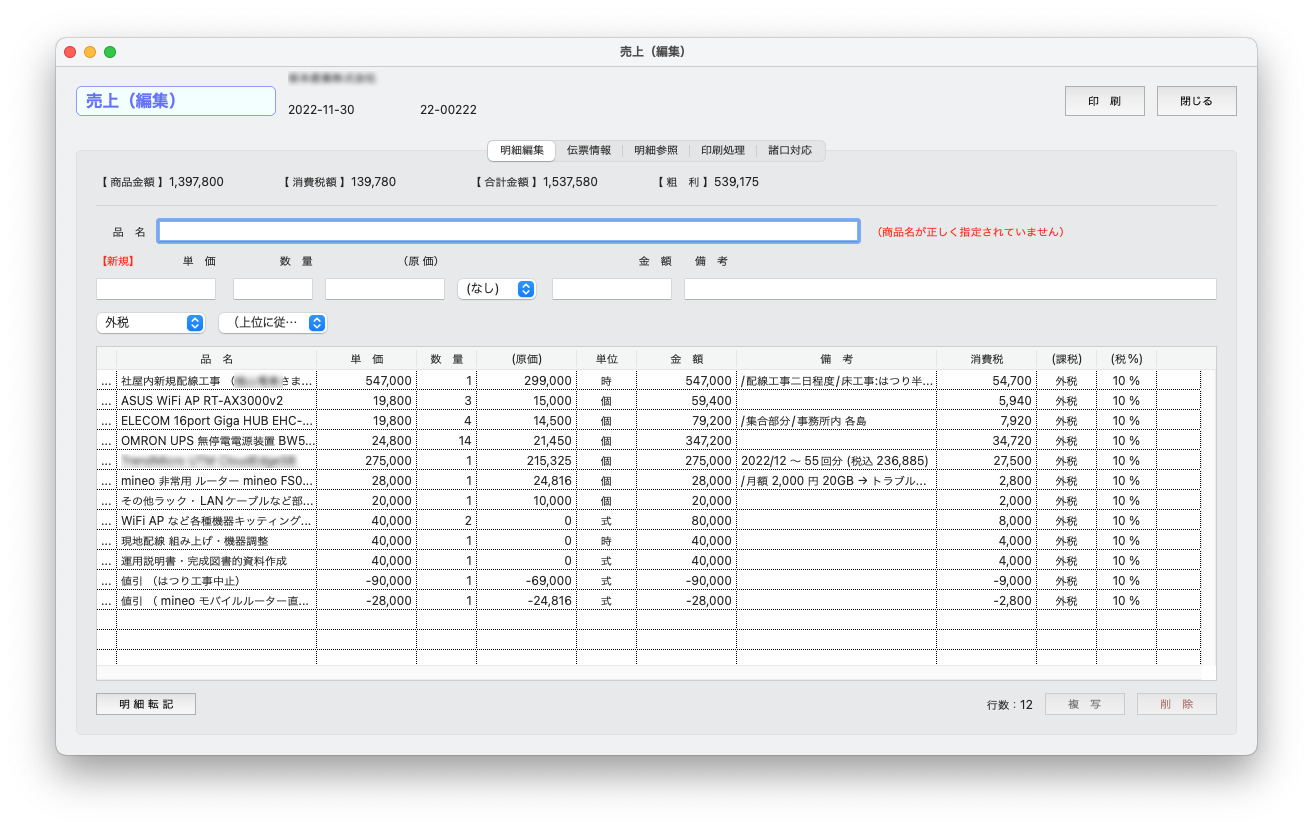The width and height of the screenshot is (1313, 829).
Task: Click the 数量 quantity input field
Action: coord(272,289)
